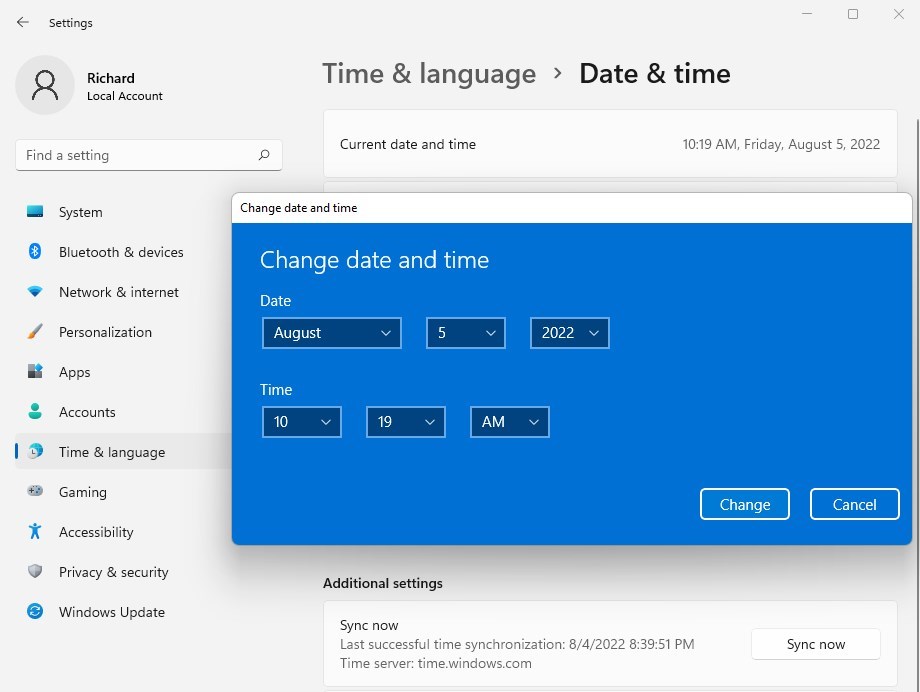Open the day dropdown showing 5
920x692 pixels.
click(466, 333)
